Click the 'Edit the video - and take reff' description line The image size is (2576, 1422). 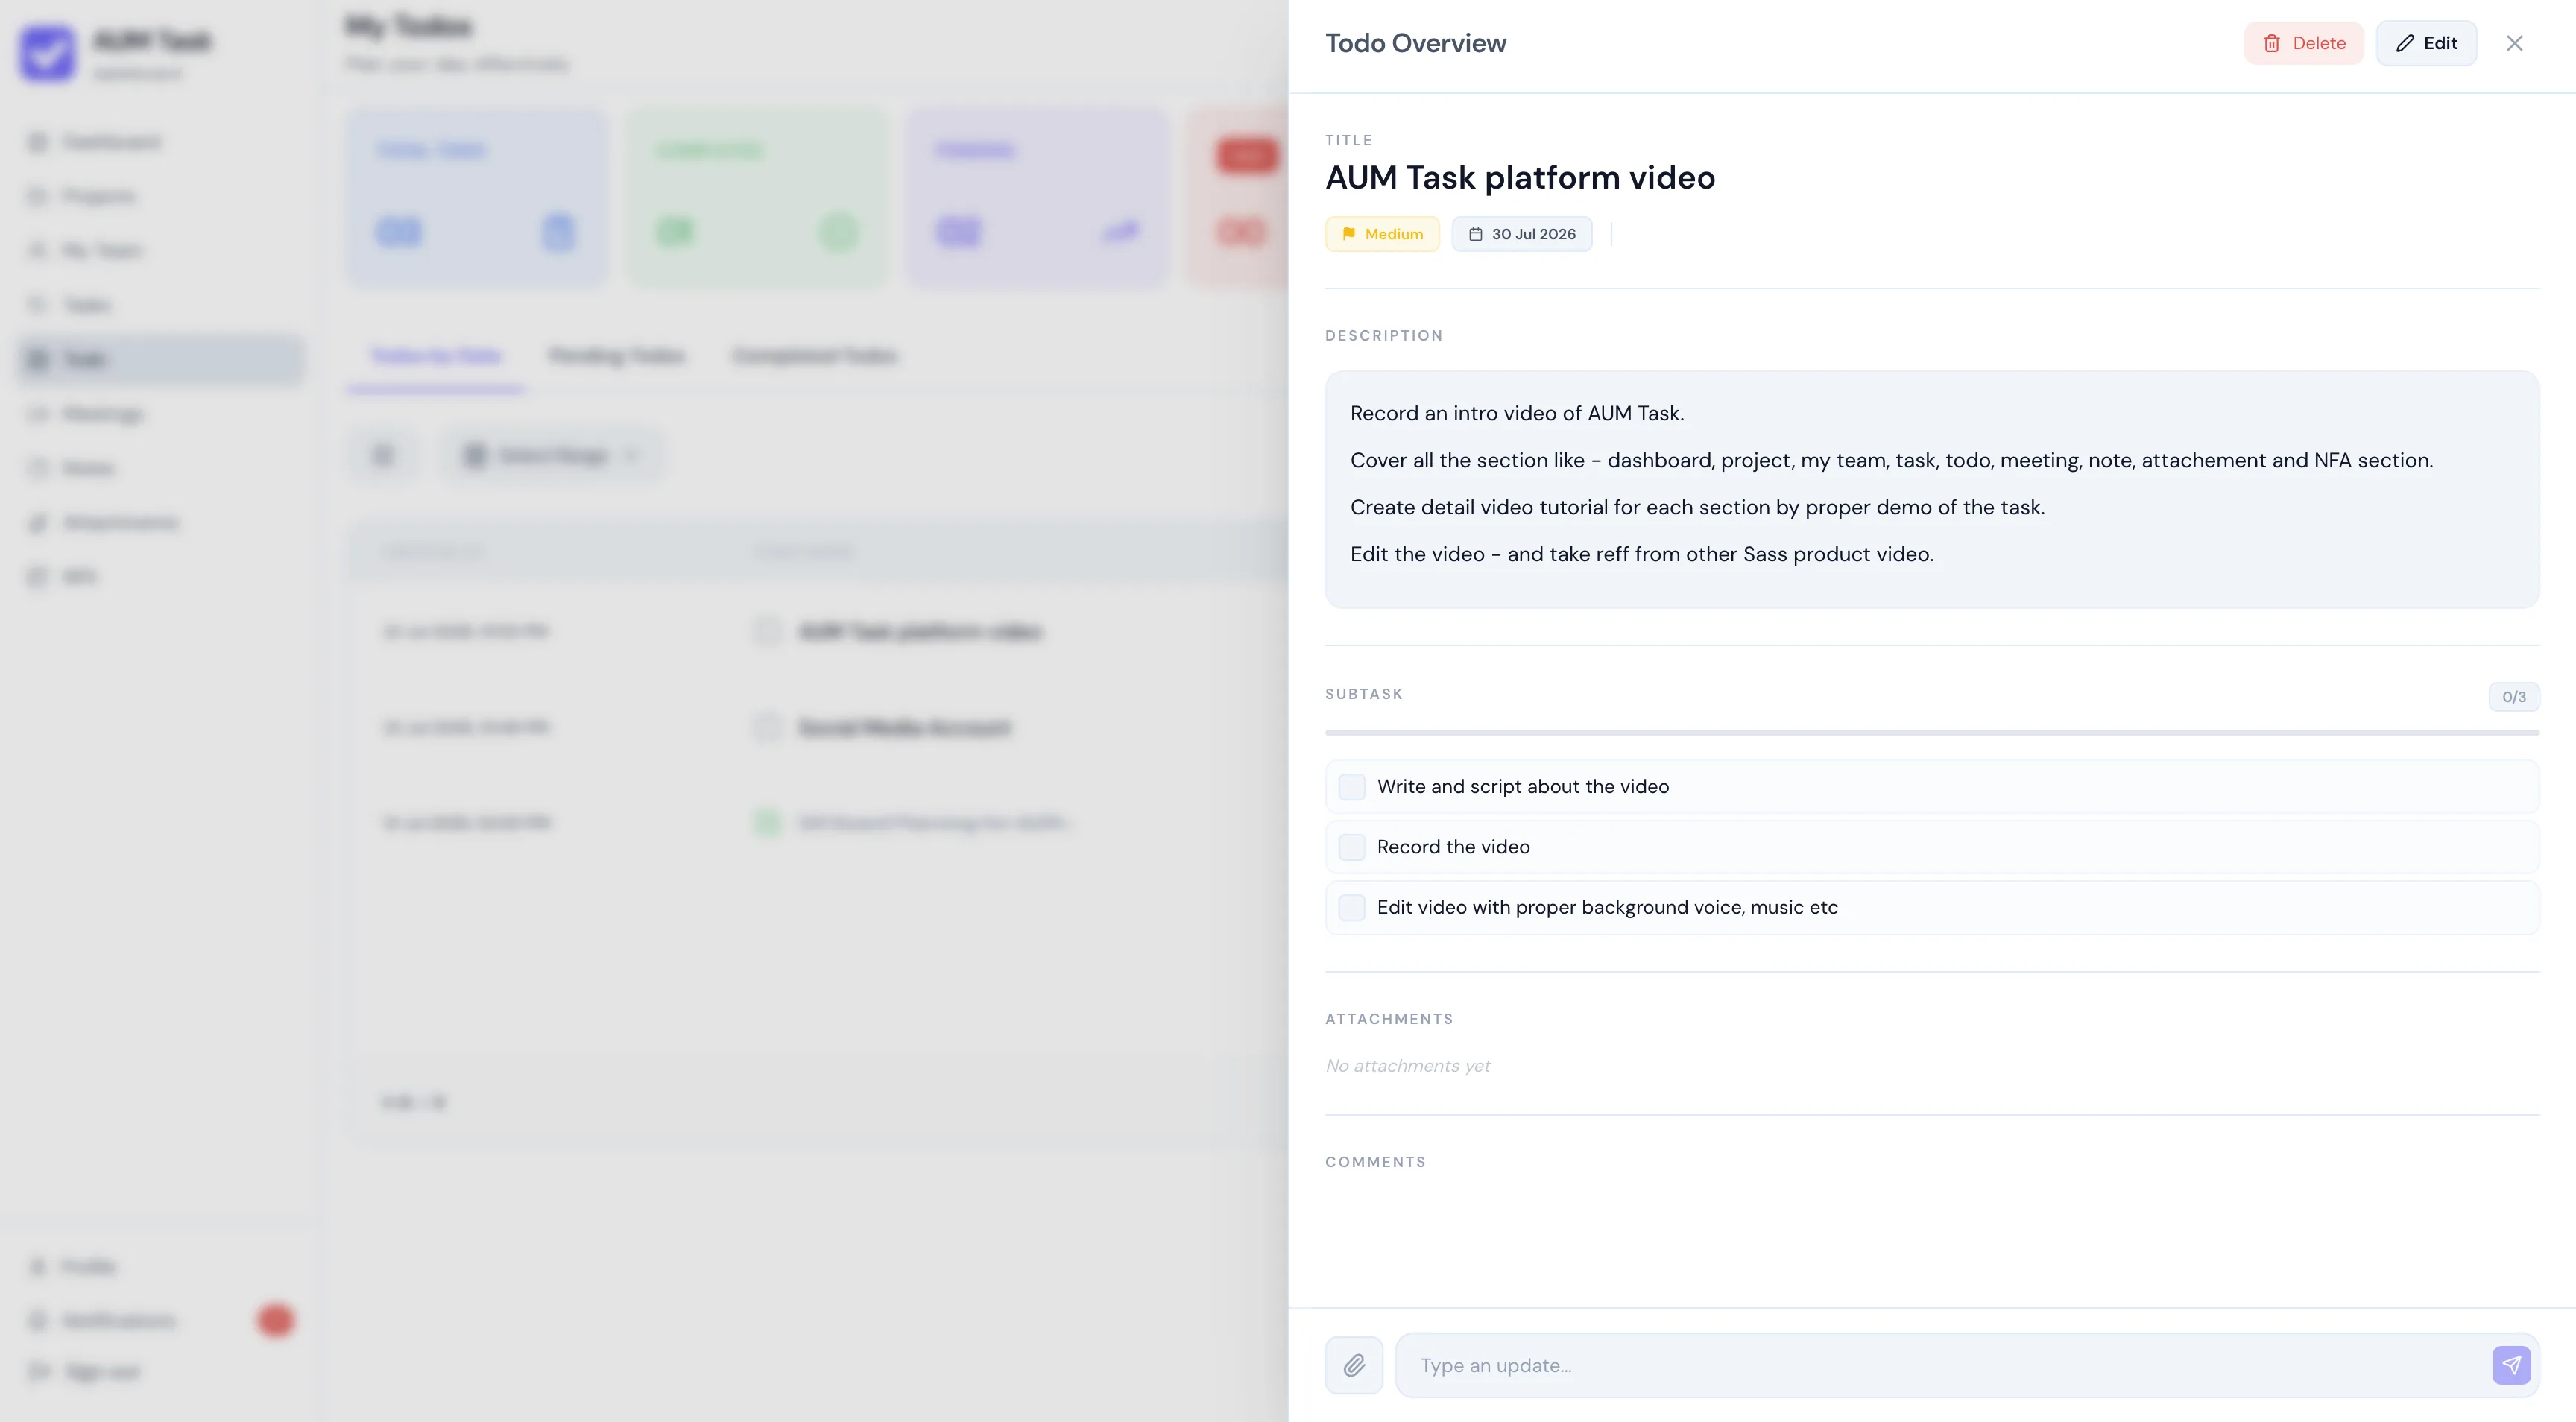[x=1642, y=554]
